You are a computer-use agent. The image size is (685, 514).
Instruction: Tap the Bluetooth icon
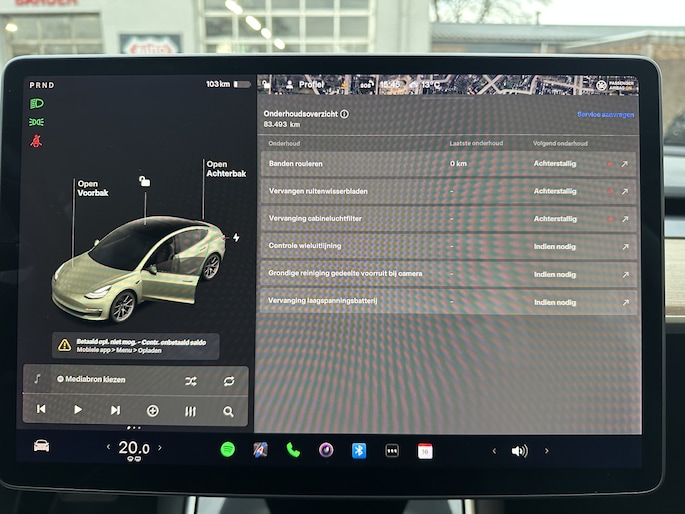pos(359,450)
